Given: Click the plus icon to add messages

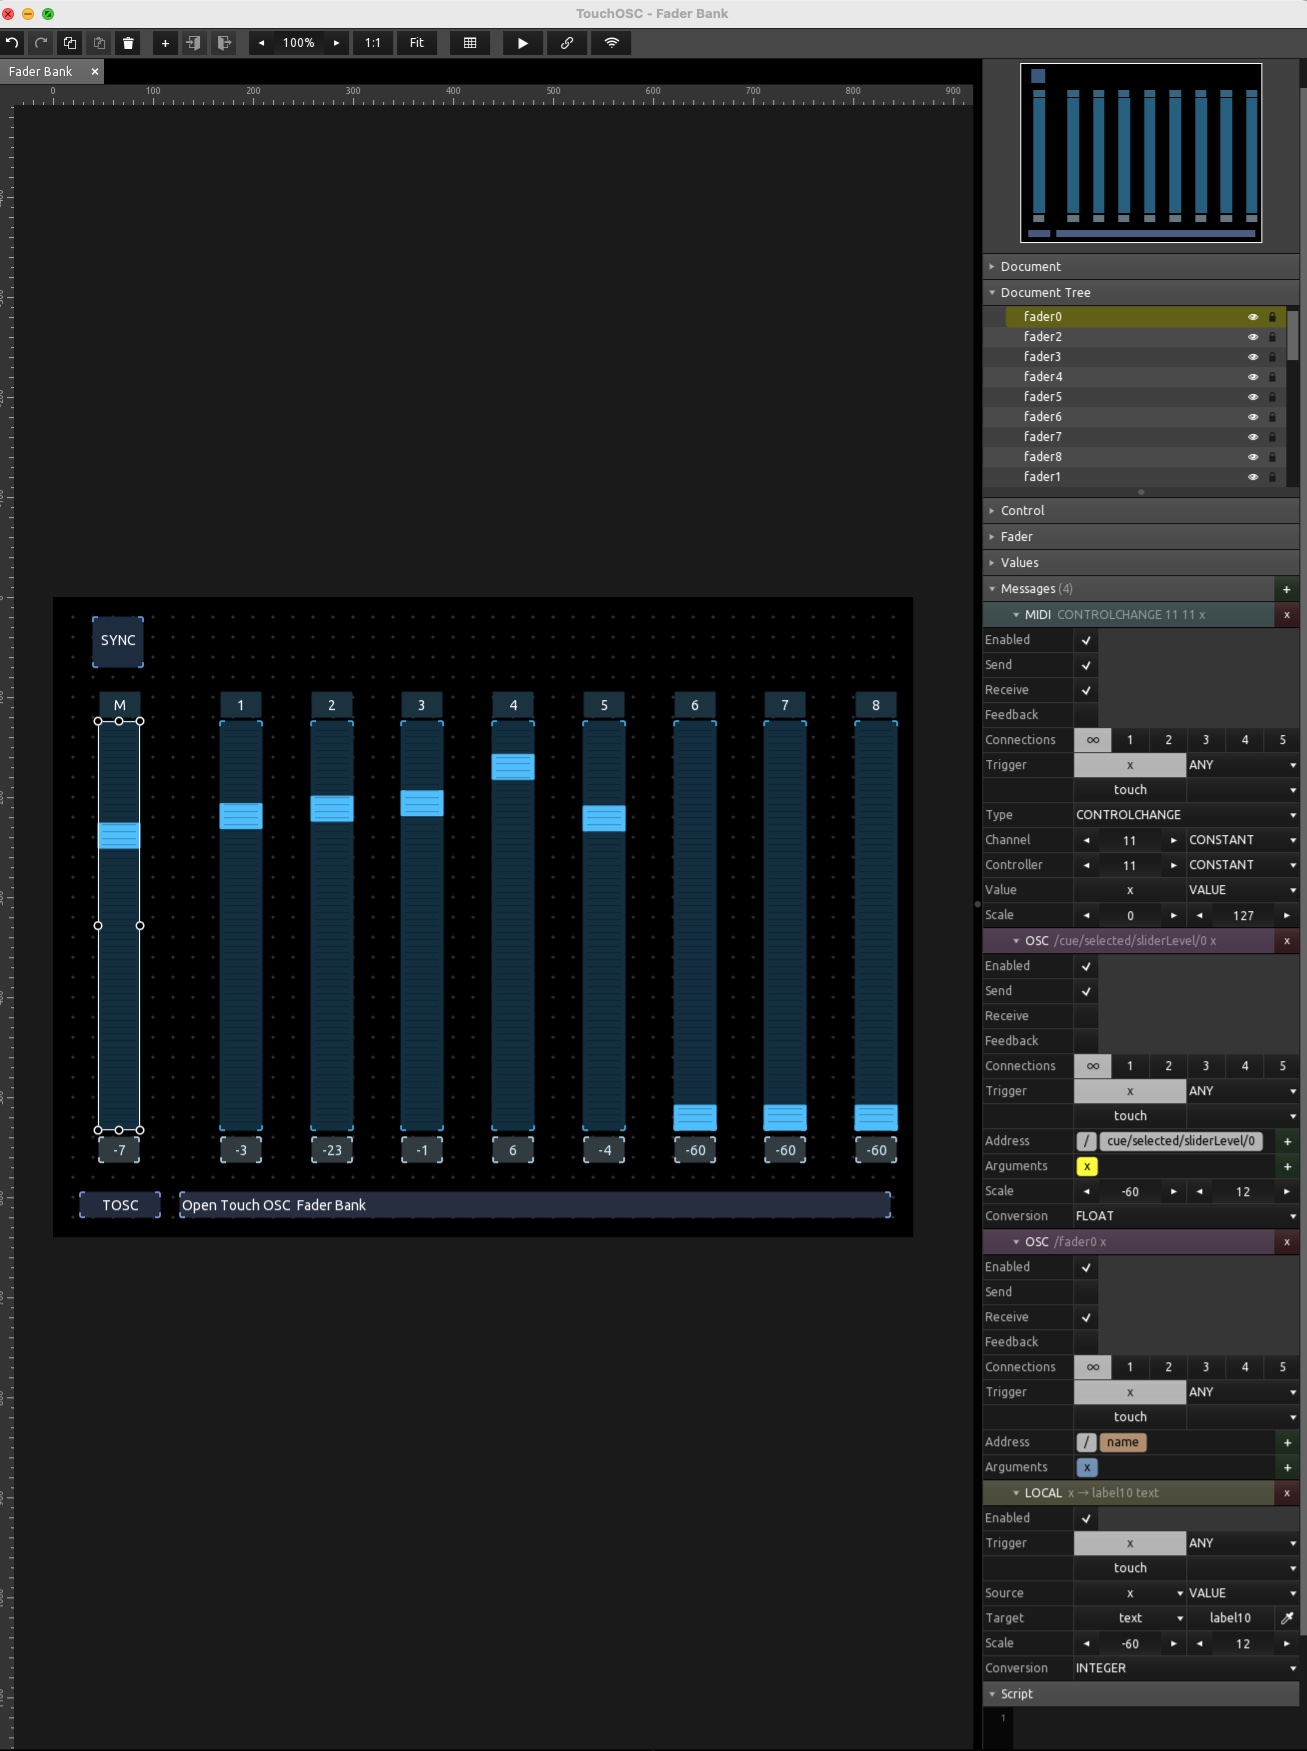Looking at the screenshot, I should click(1286, 589).
